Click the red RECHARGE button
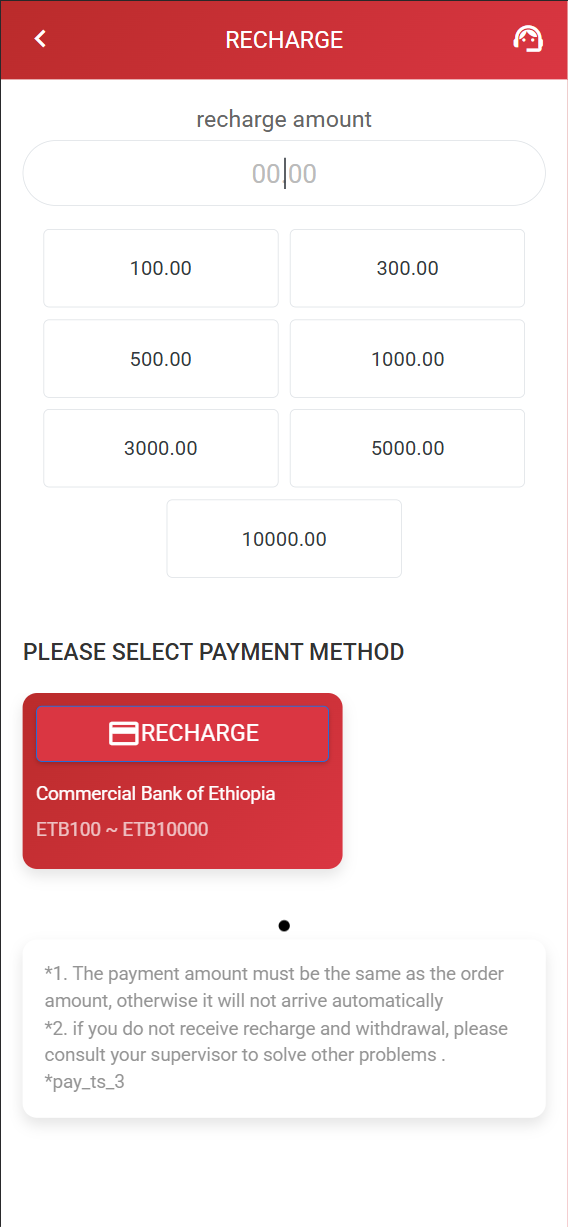 tap(183, 734)
